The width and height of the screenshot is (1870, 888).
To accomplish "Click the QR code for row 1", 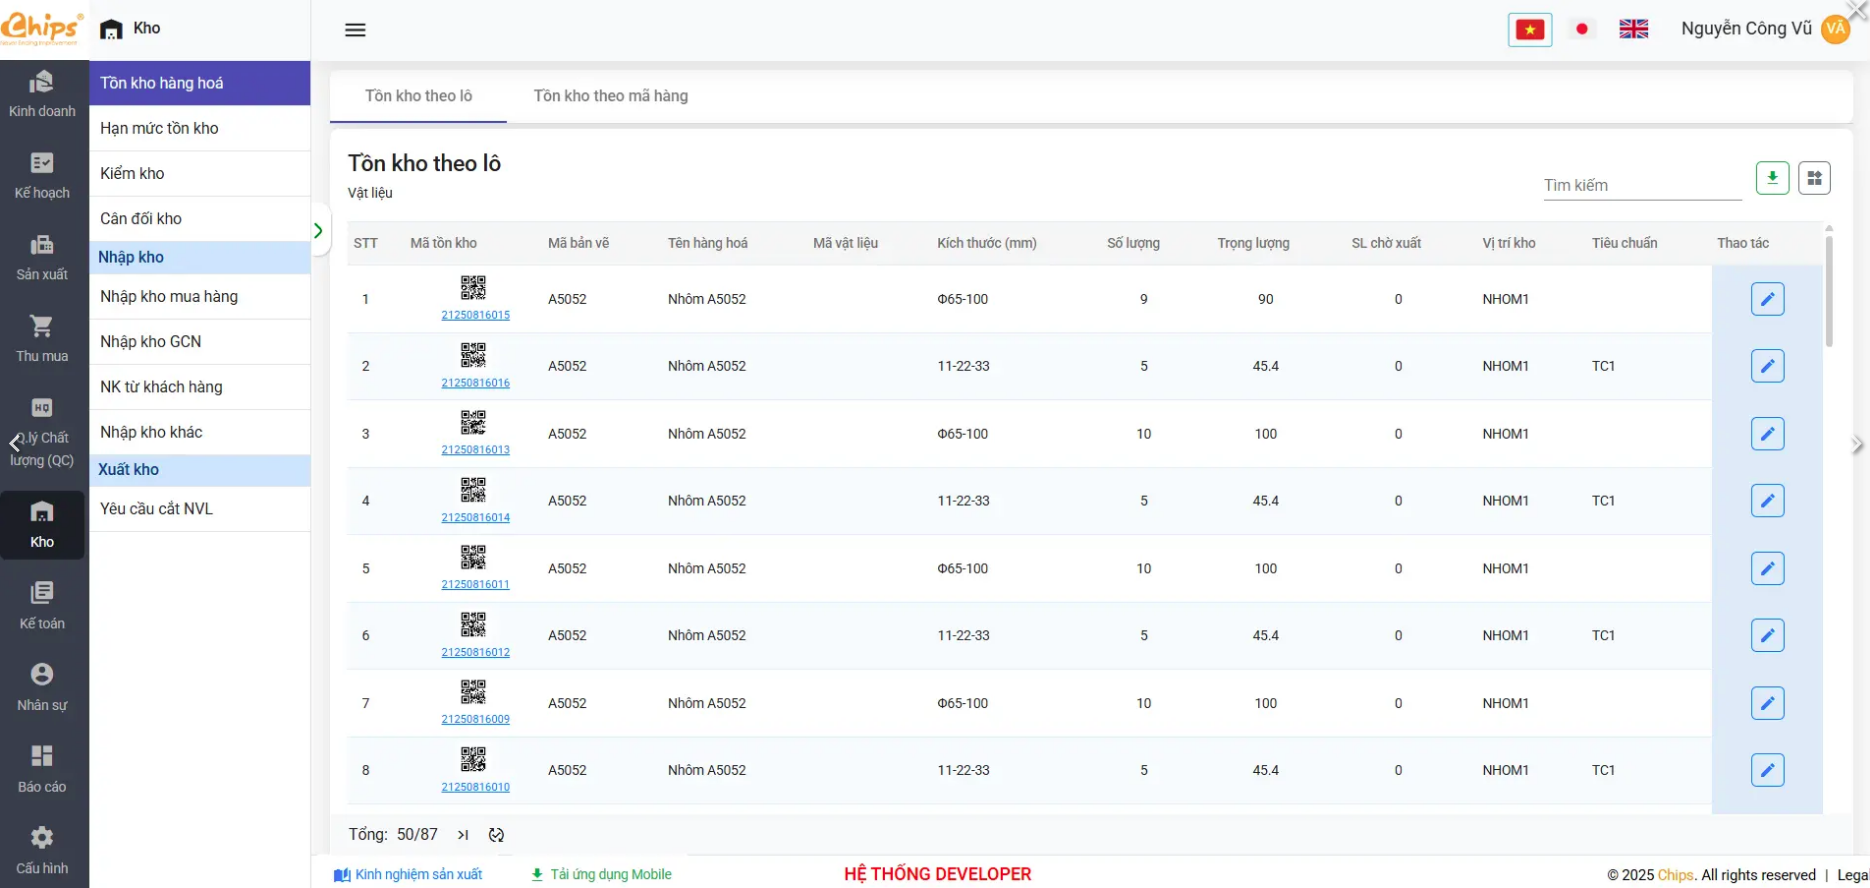I will (473, 288).
